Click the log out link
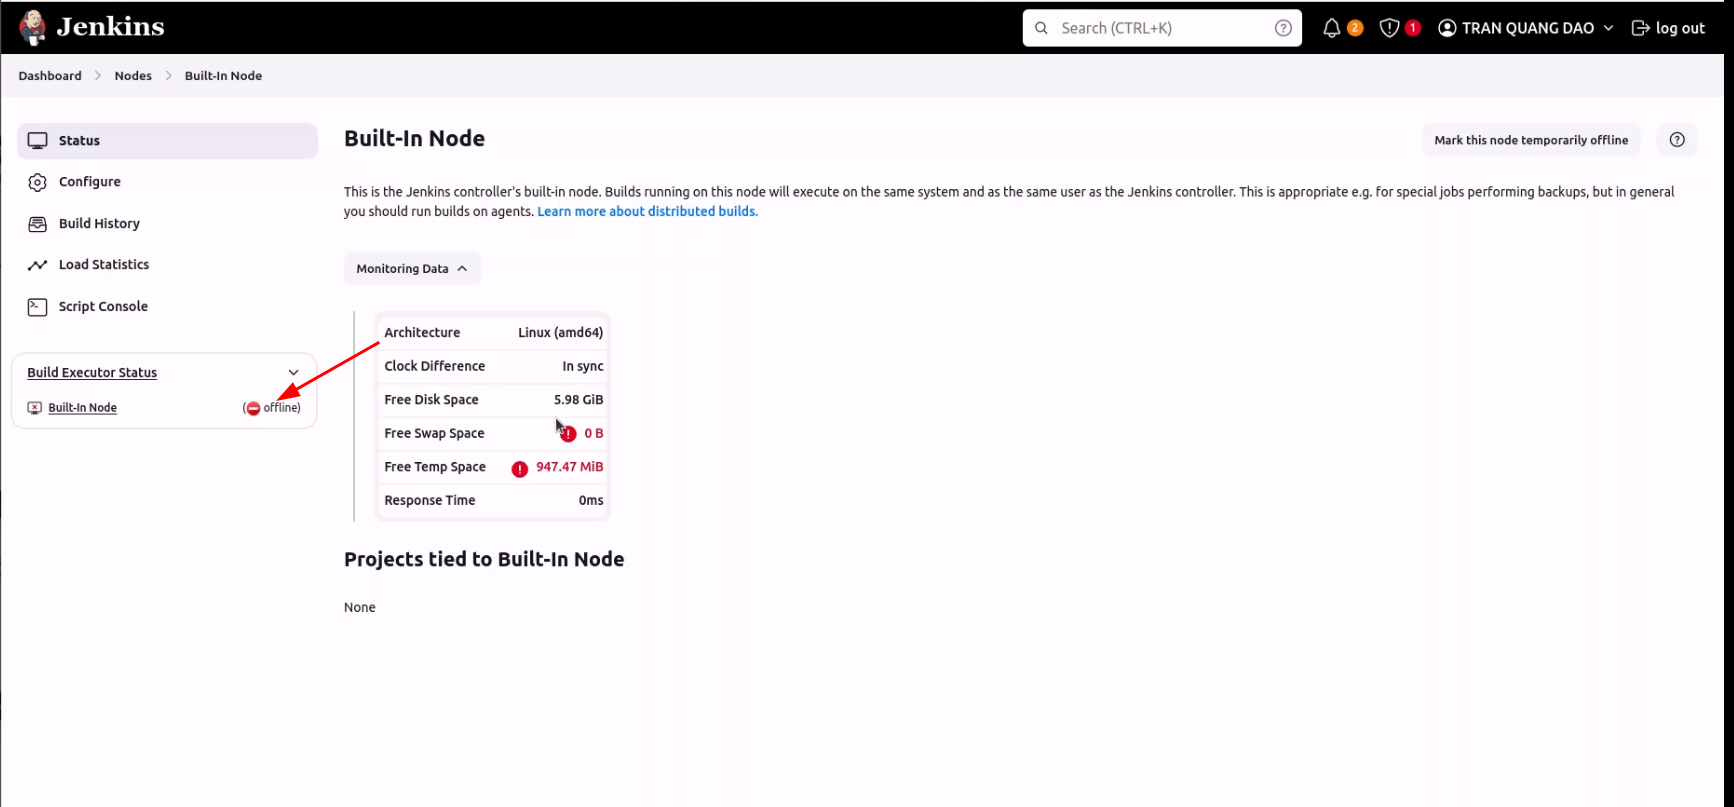 point(1668,28)
